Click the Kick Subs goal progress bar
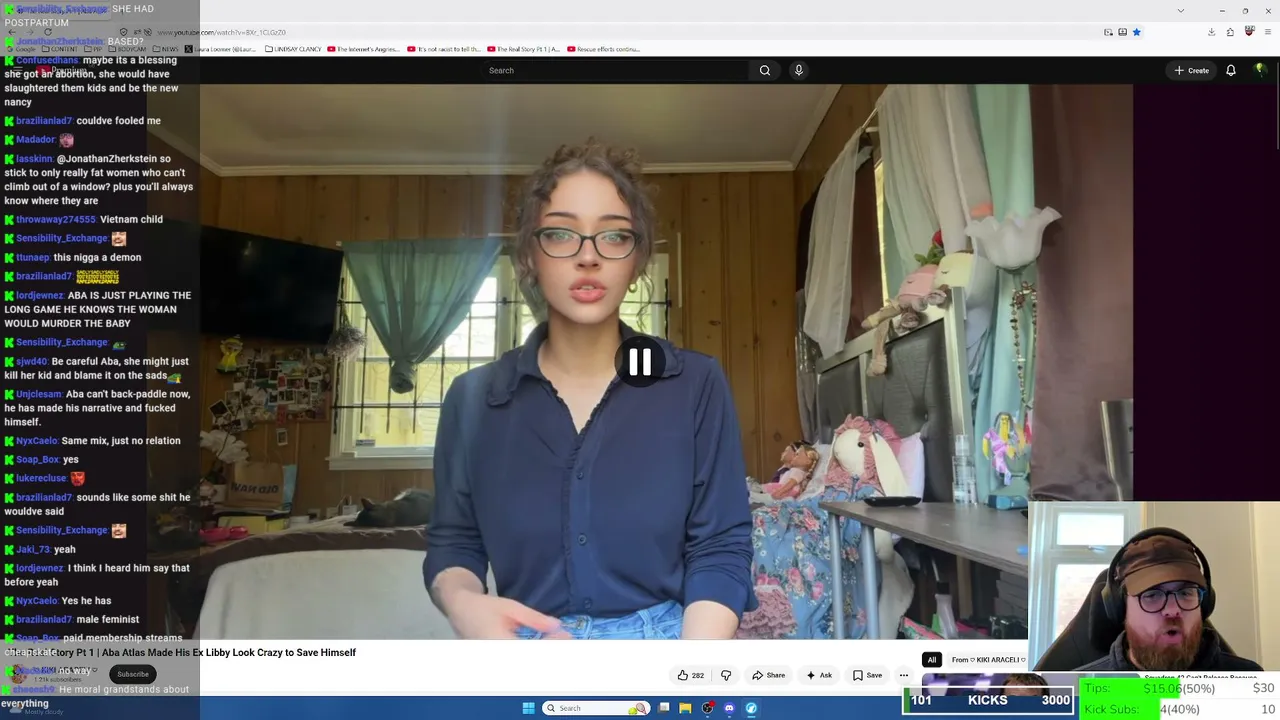This screenshot has width=1280, height=720. 1180,709
